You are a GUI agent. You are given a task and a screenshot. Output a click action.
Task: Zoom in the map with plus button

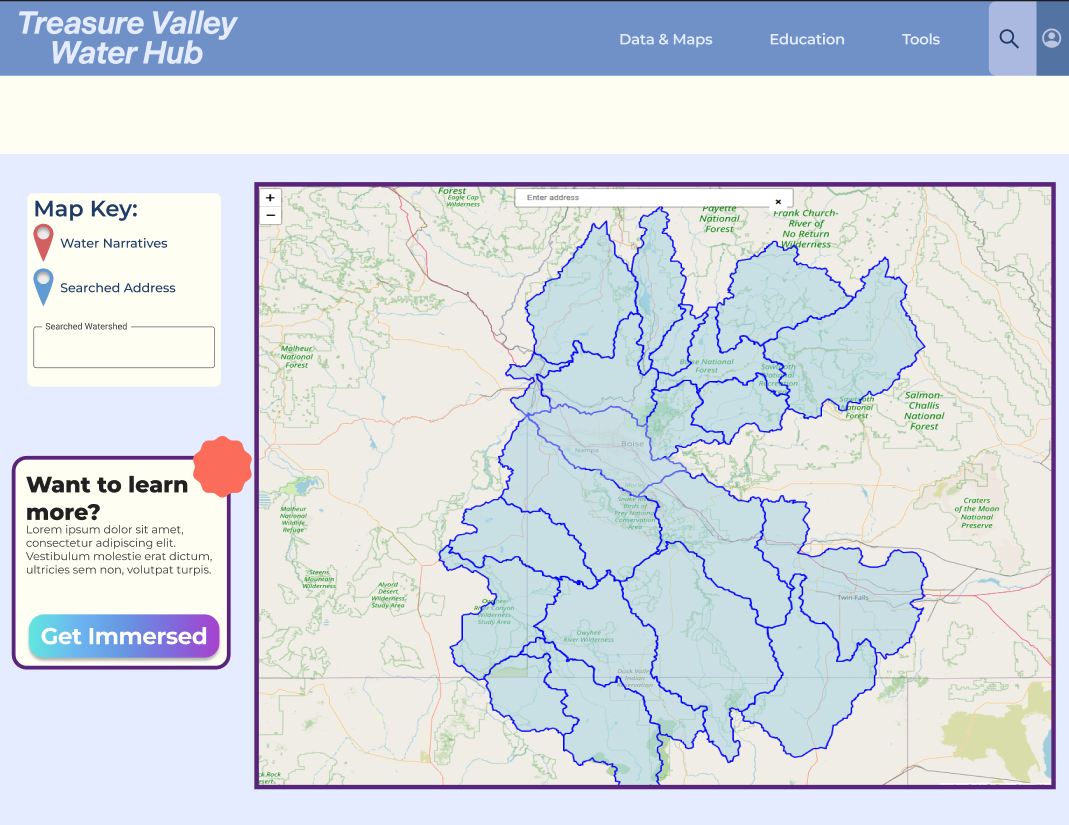pyautogui.click(x=271, y=198)
